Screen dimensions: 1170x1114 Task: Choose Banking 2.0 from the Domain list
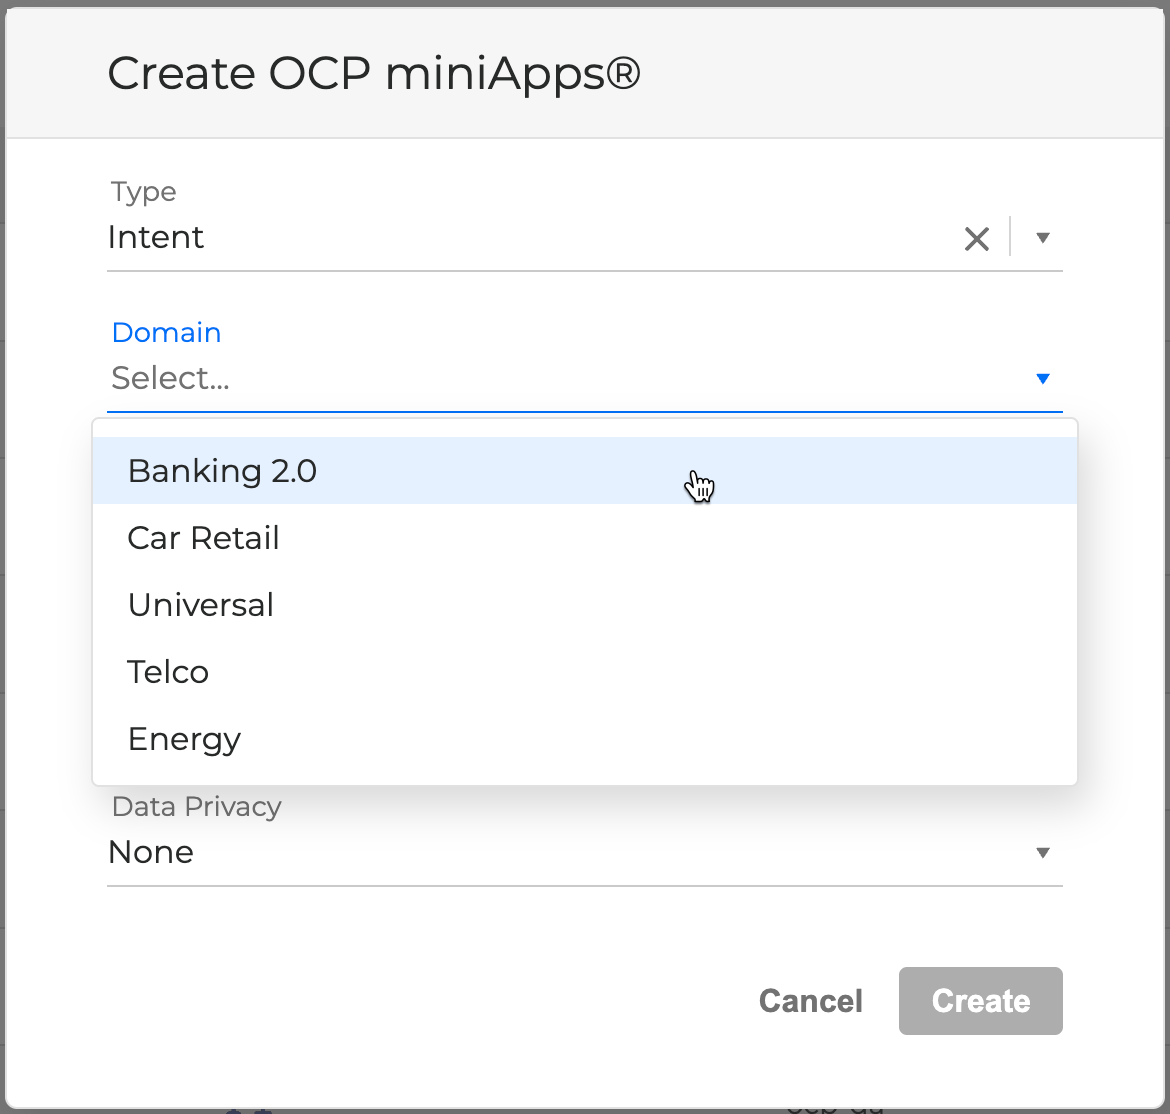[222, 471]
